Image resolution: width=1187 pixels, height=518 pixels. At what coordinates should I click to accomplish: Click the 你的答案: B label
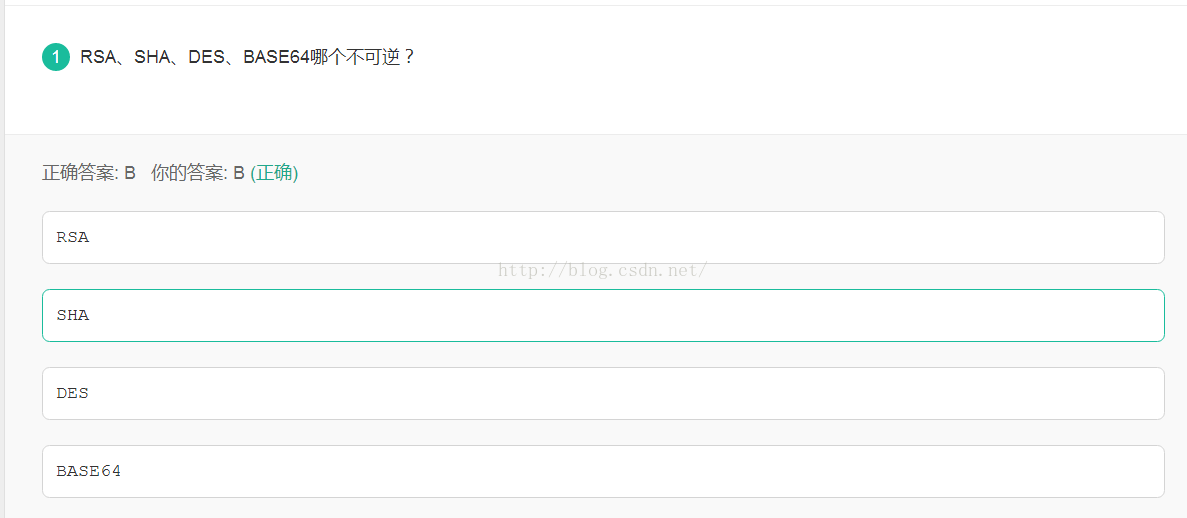197,173
